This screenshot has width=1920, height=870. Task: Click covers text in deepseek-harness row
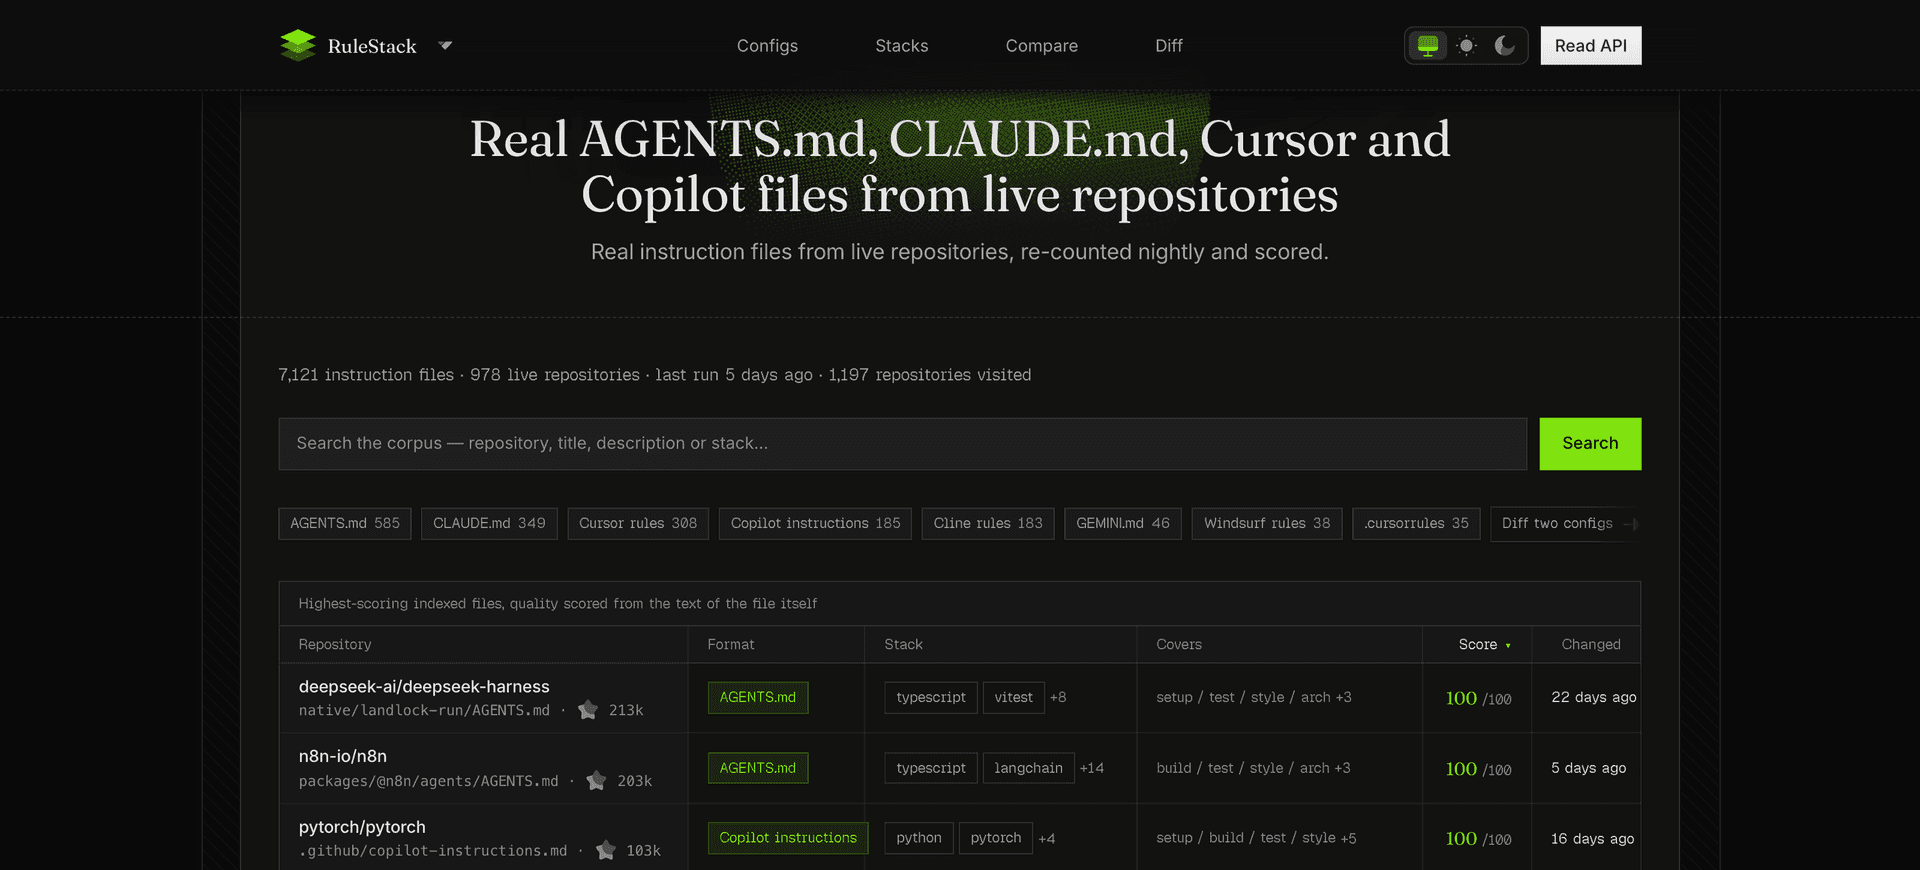[x=1254, y=698]
